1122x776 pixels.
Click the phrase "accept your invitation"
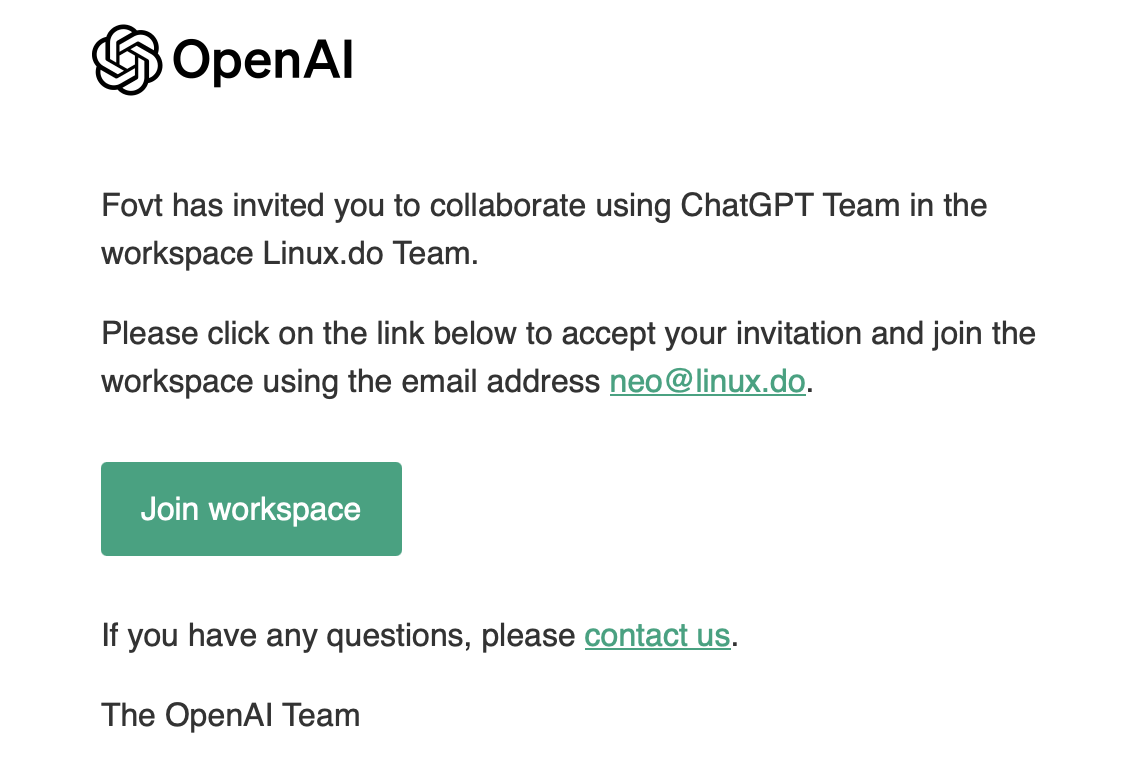click(711, 334)
